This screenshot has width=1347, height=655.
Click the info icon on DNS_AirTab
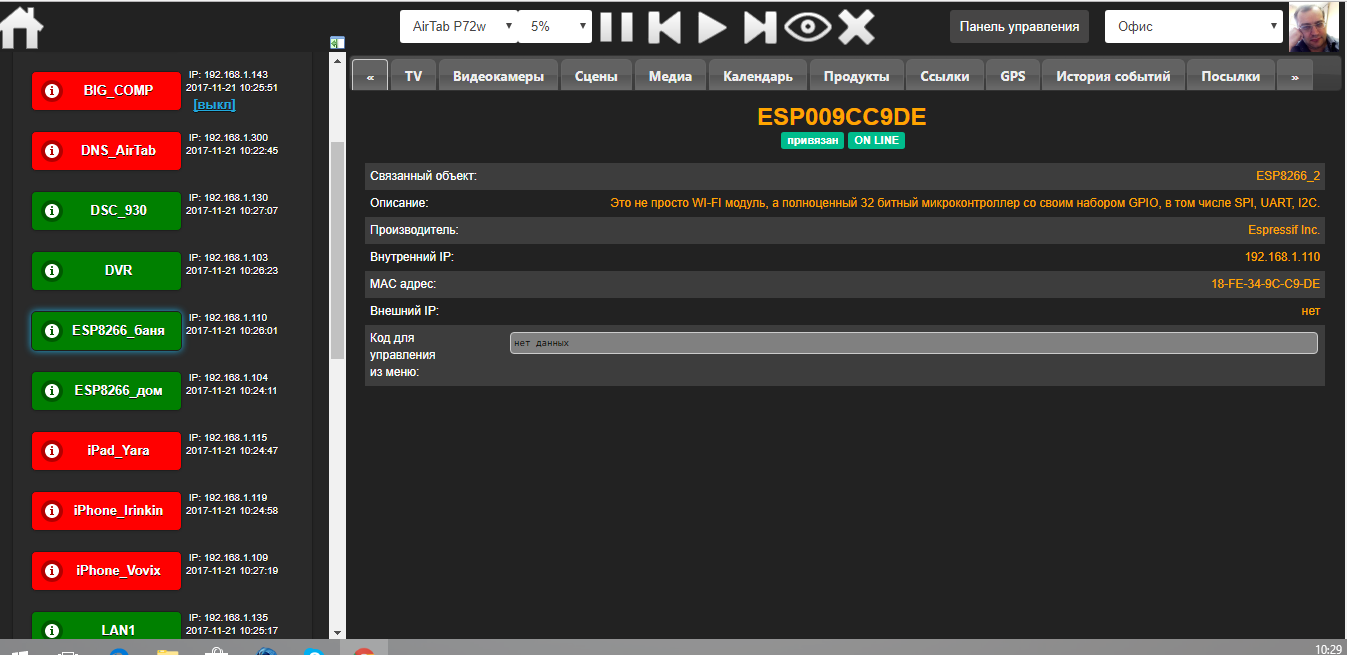click(x=53, y=150)
